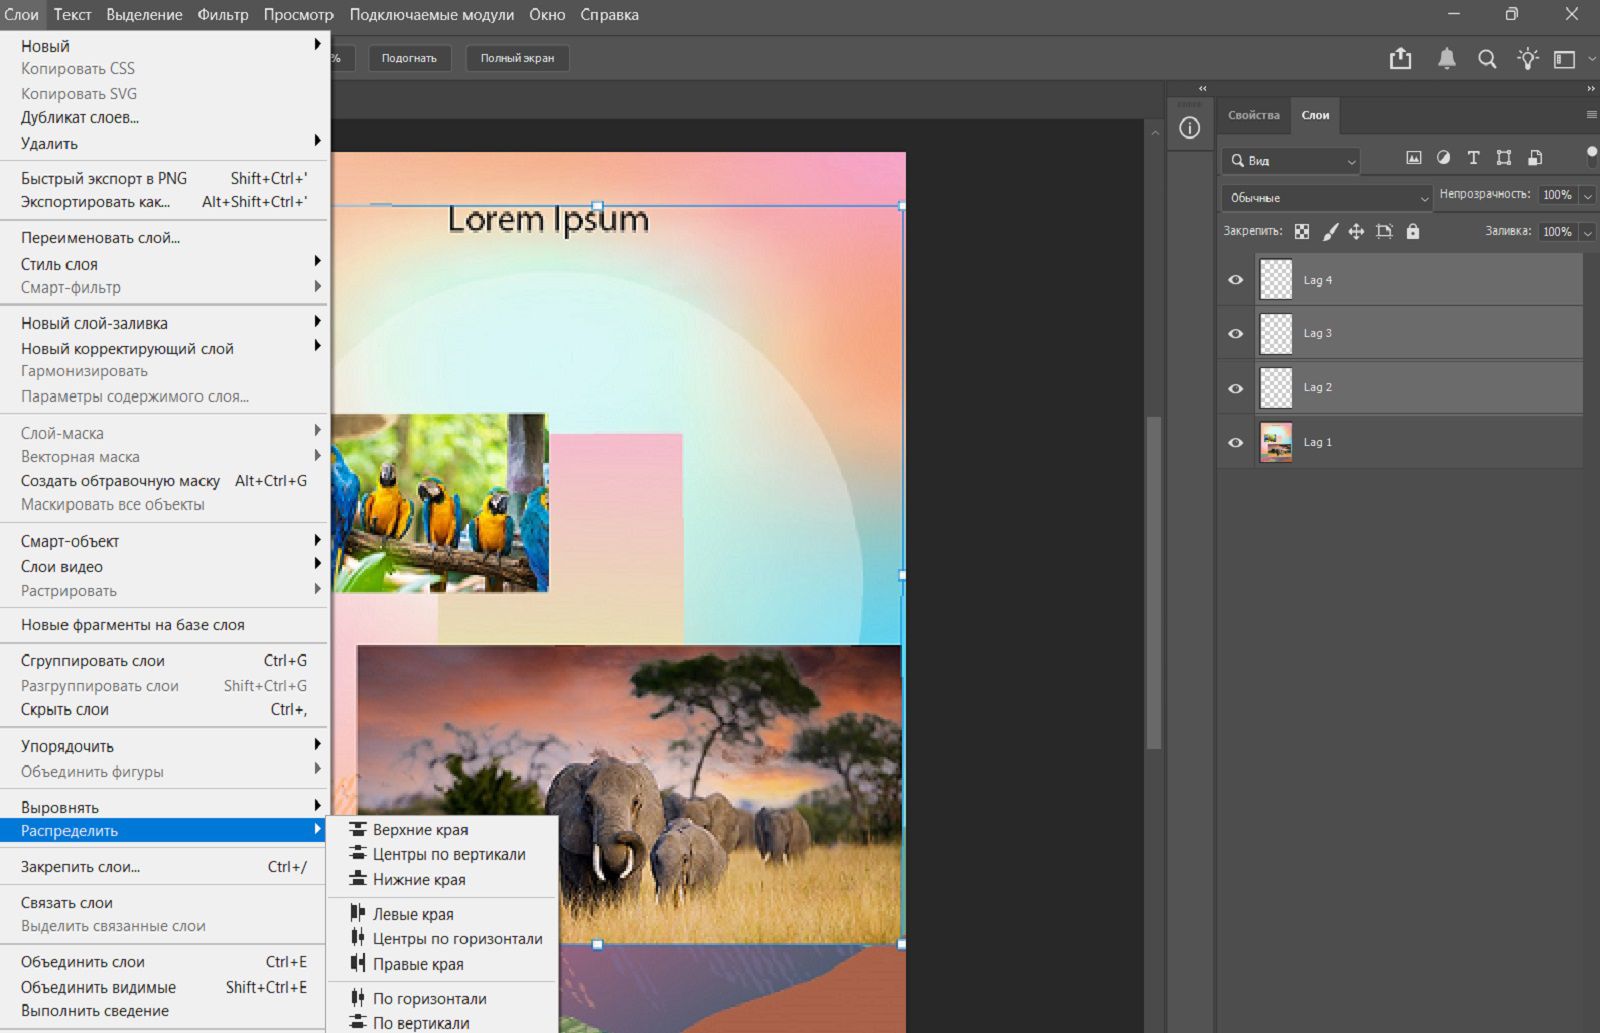Filter layers by adjustment layer icon
1600x1033 pixels.
pyautogui.click(x=1443, y=158)
